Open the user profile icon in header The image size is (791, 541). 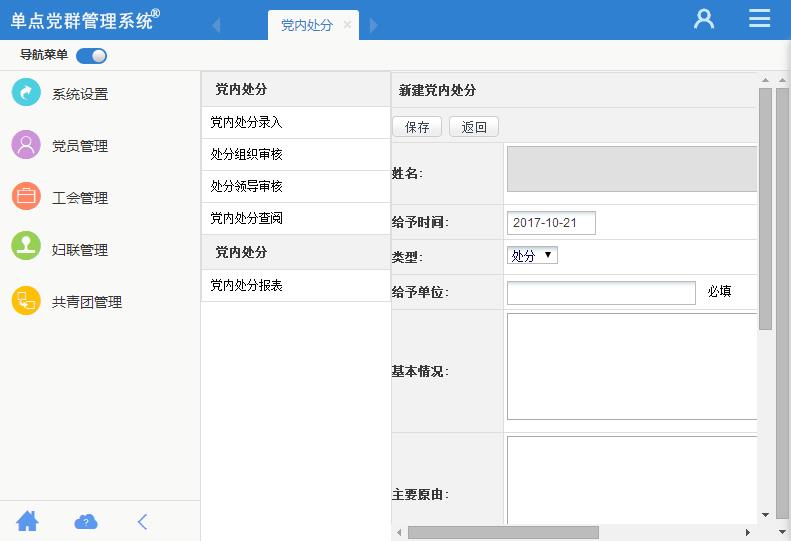tap(704, 19)
